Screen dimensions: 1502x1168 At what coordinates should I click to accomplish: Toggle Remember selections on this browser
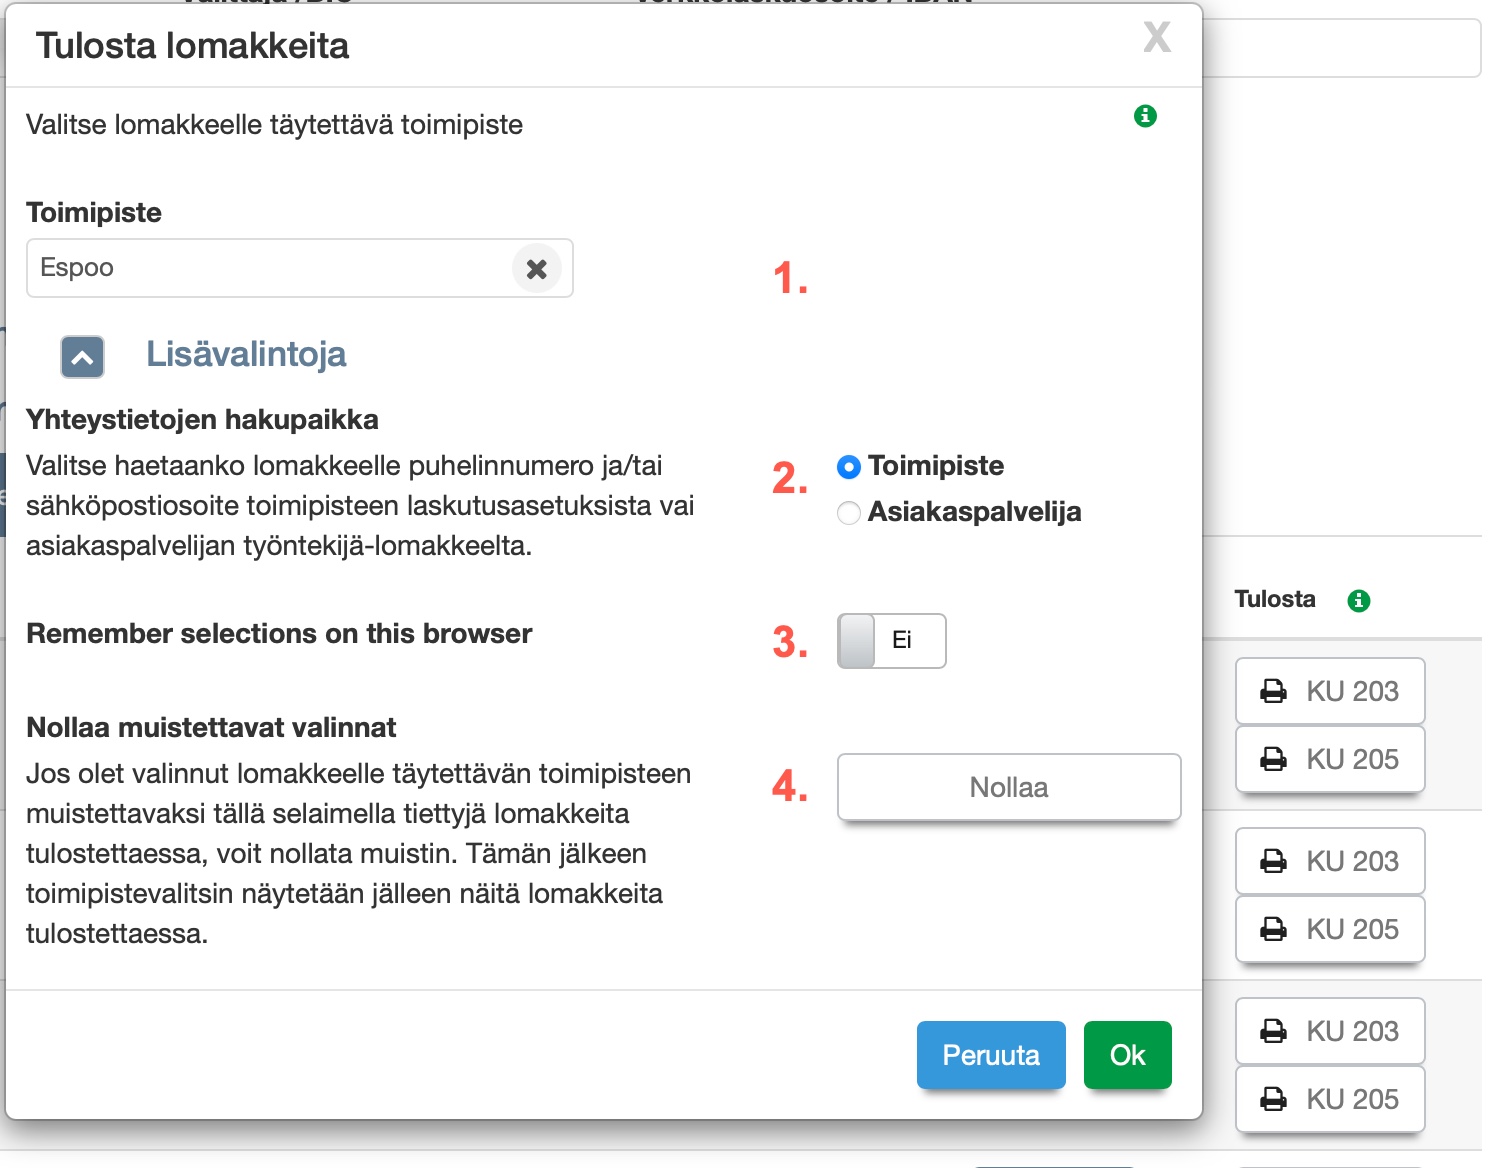(891, 641)
